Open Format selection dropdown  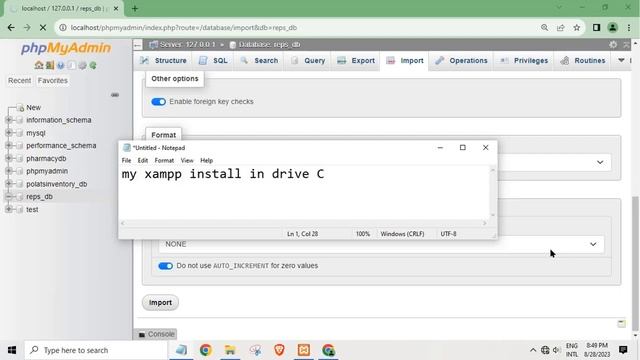pyautogui.click(x=600, y=162)
